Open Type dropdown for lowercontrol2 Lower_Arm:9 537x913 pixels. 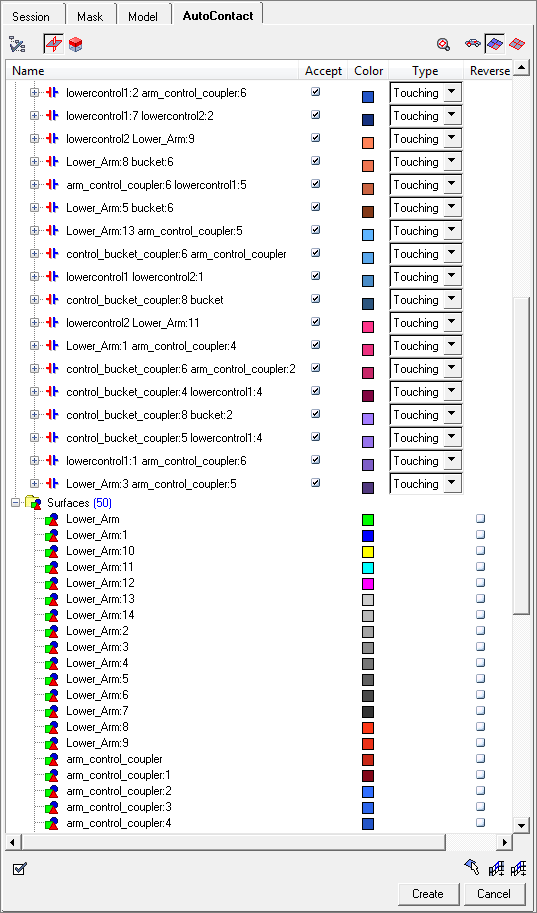tap(452, 139)
